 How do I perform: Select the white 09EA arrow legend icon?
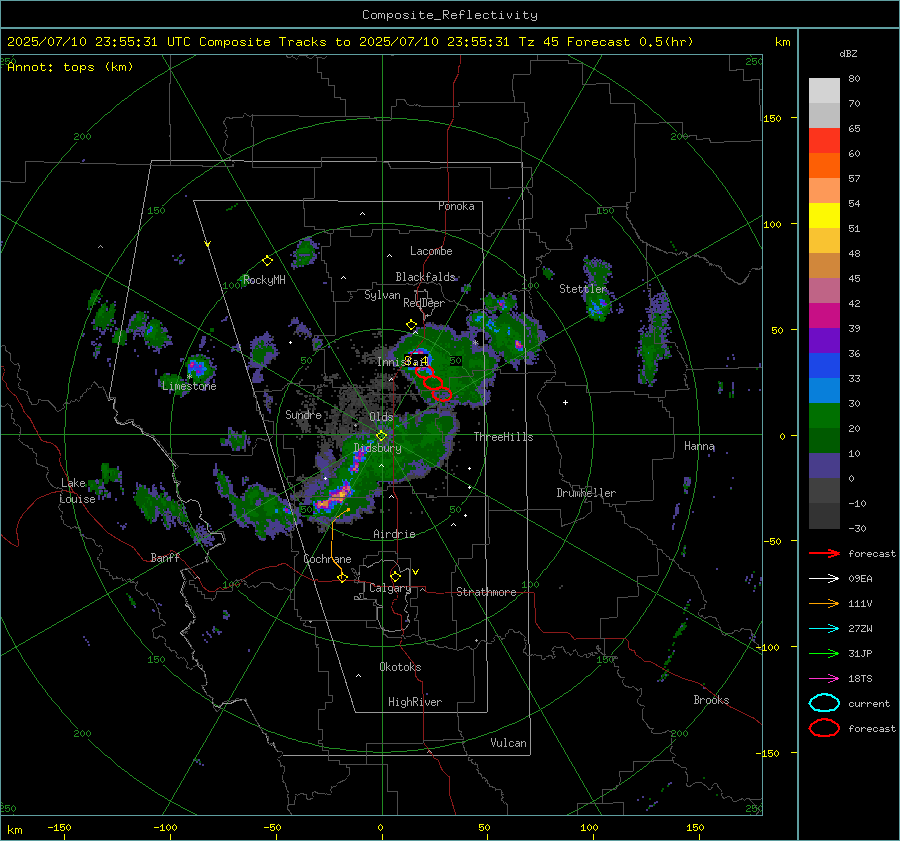coord(824,578)
